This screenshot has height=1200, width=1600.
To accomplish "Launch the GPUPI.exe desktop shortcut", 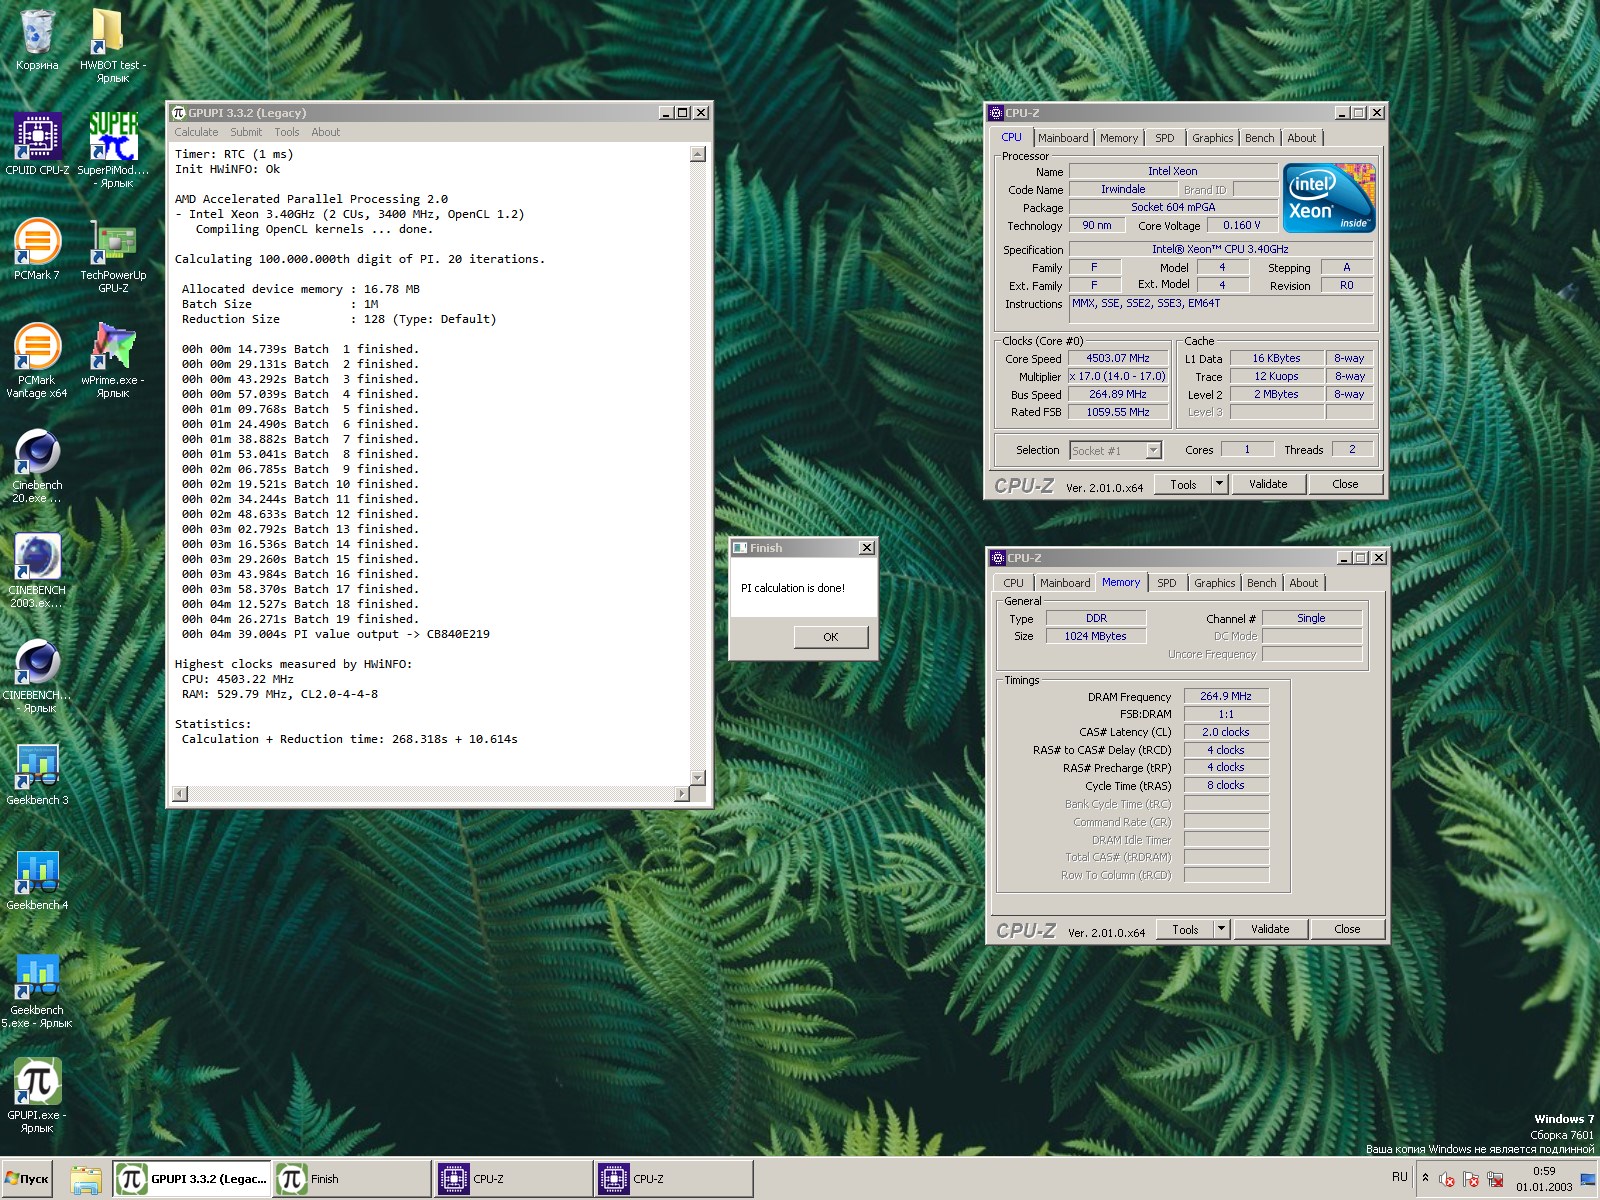I will coord(37,1096).
